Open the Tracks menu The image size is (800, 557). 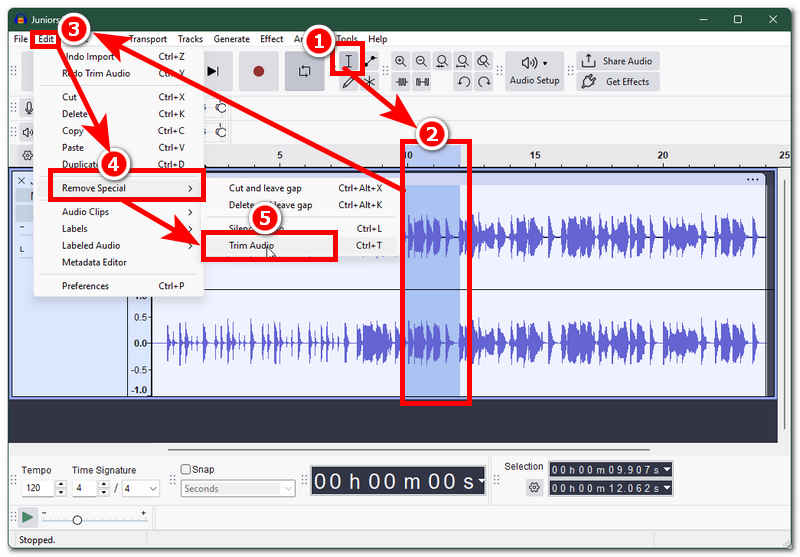190,39
